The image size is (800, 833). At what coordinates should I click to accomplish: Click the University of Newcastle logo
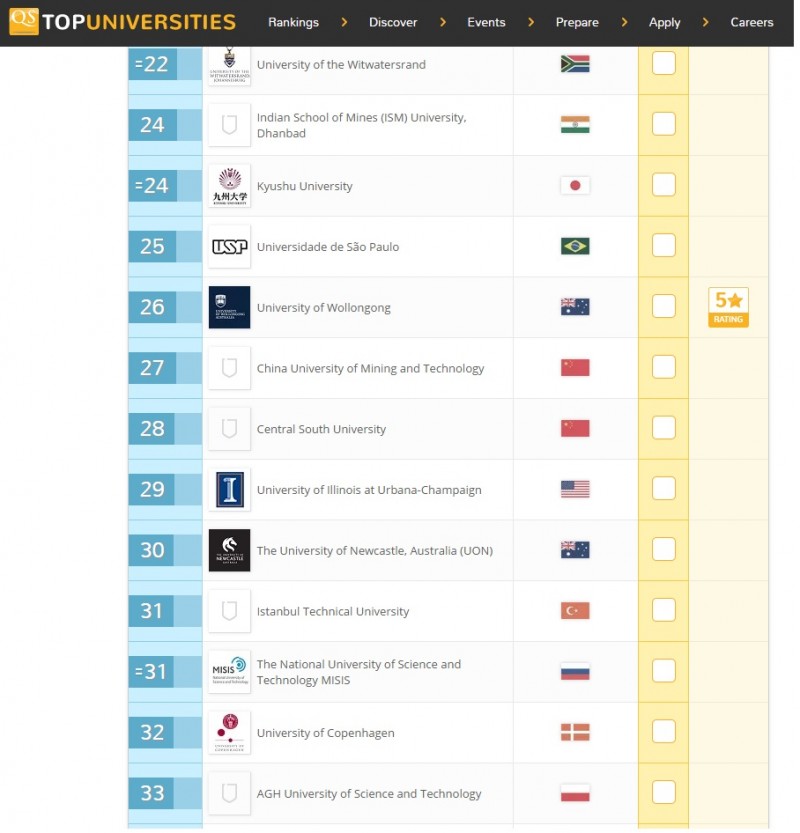229,550
